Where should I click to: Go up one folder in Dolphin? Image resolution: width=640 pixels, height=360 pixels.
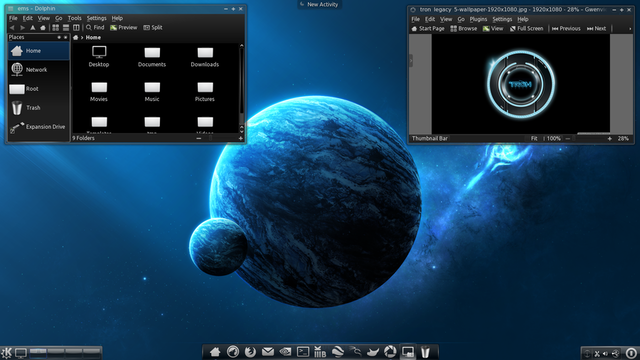33,28
